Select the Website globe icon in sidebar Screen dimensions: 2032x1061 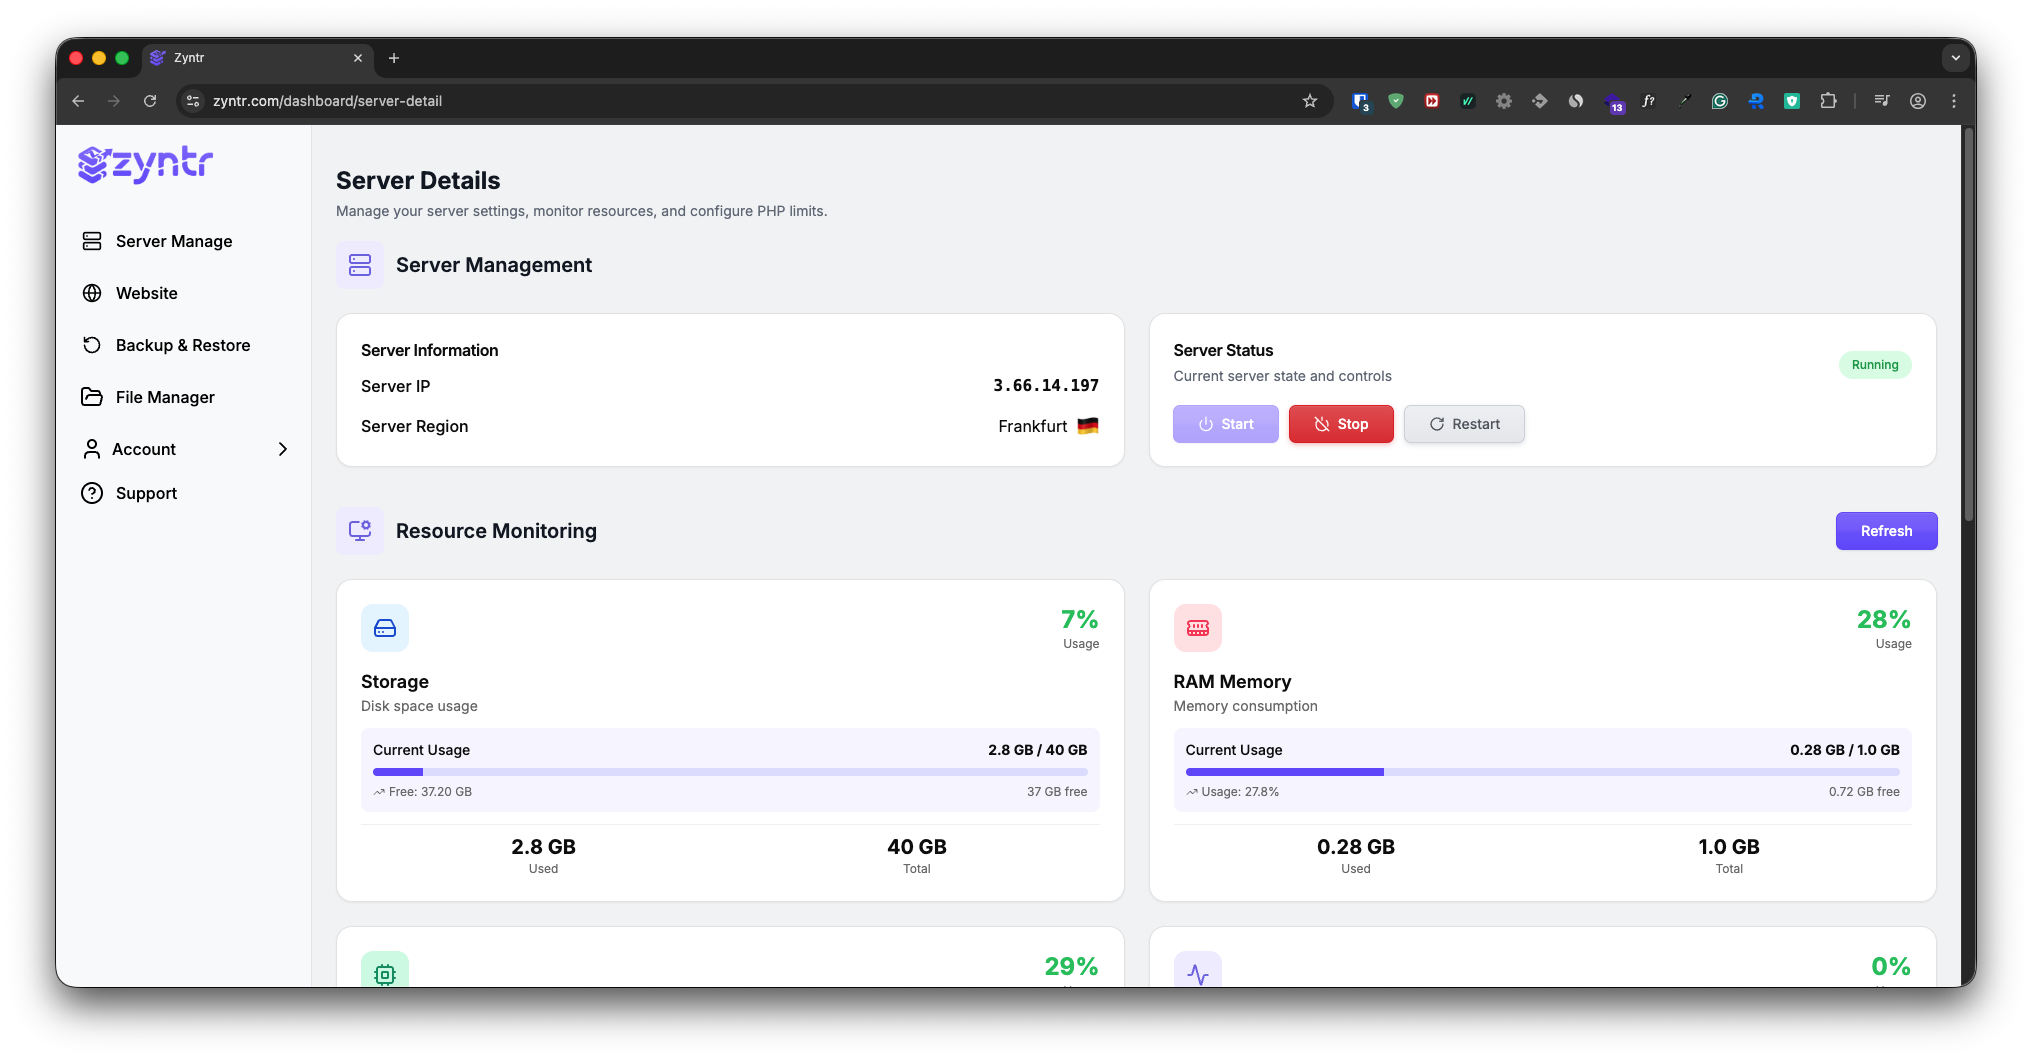(x=92, y=293)
